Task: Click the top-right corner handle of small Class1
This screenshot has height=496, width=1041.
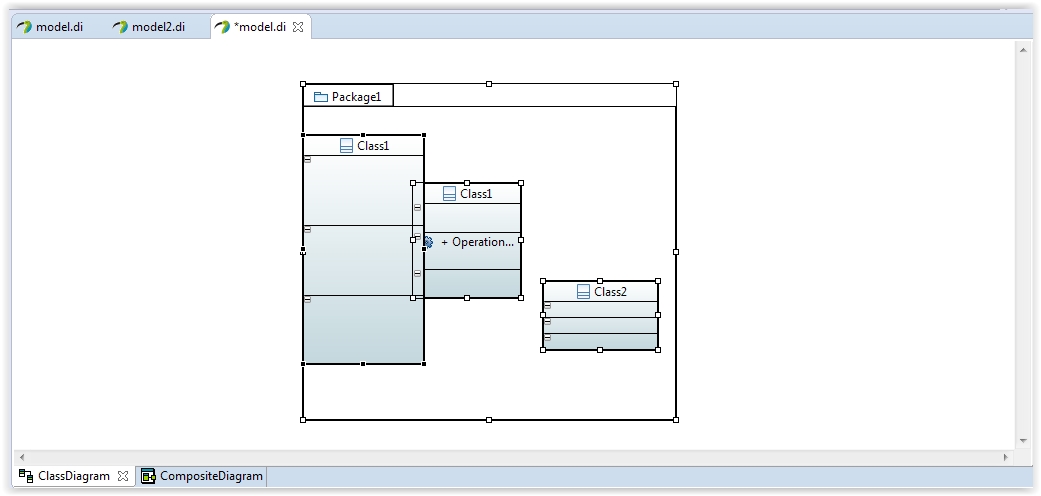Action: click(521, 183)
